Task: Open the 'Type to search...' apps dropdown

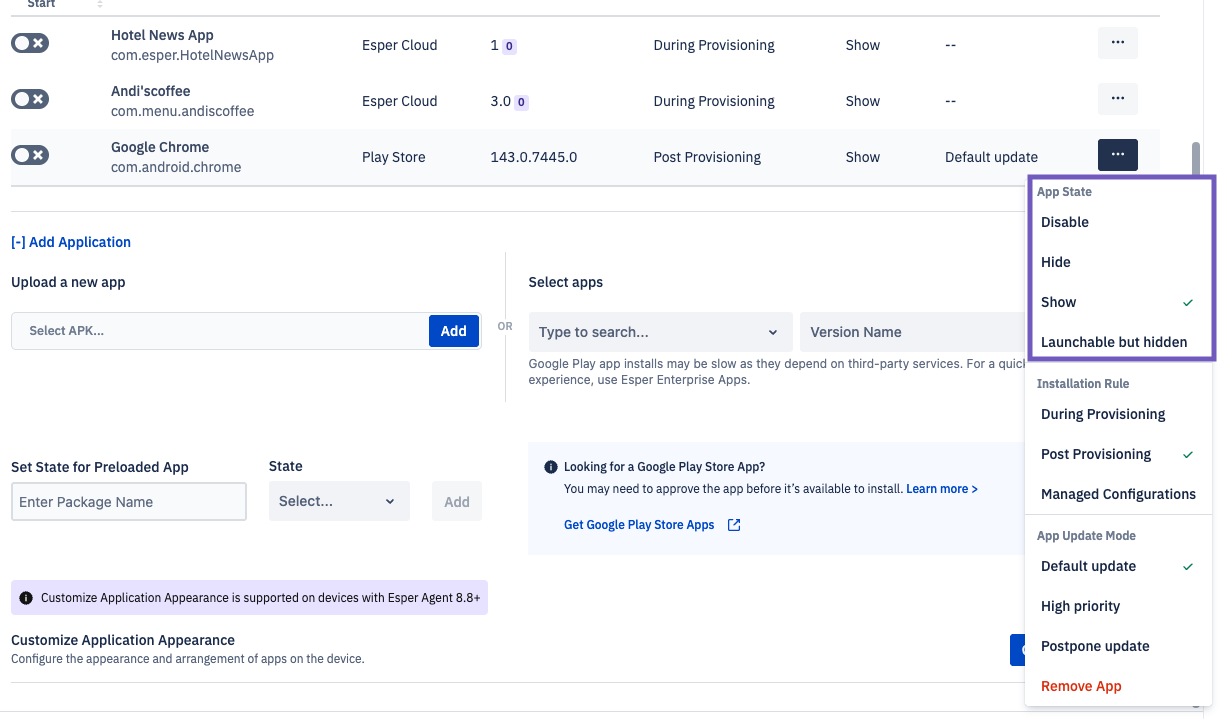Action: pyautogui.click(x=659, y=332)
